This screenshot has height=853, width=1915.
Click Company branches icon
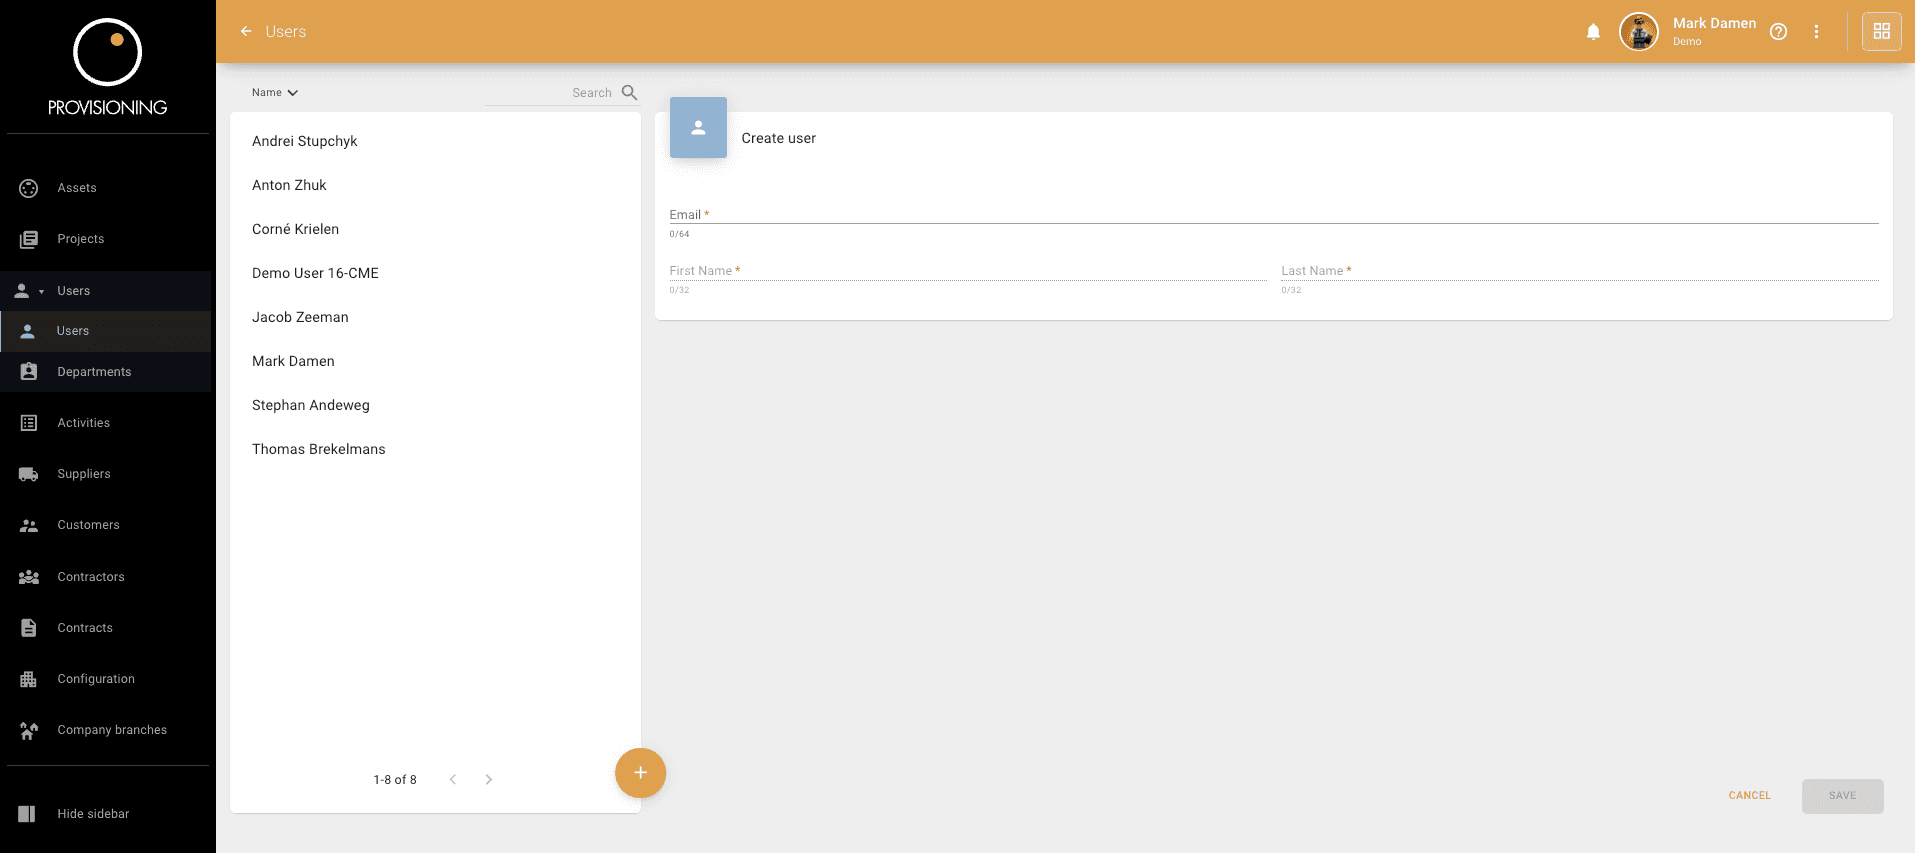coord(29,731)
